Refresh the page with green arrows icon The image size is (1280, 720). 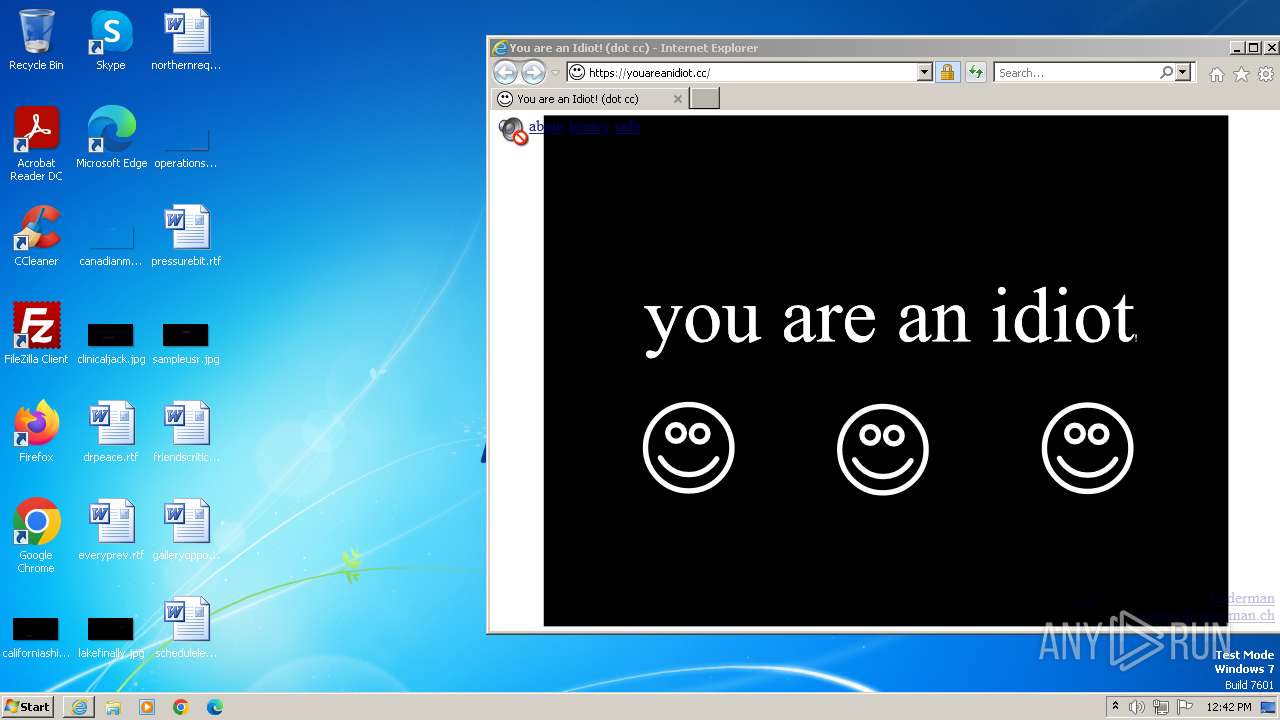coord(975,72)
